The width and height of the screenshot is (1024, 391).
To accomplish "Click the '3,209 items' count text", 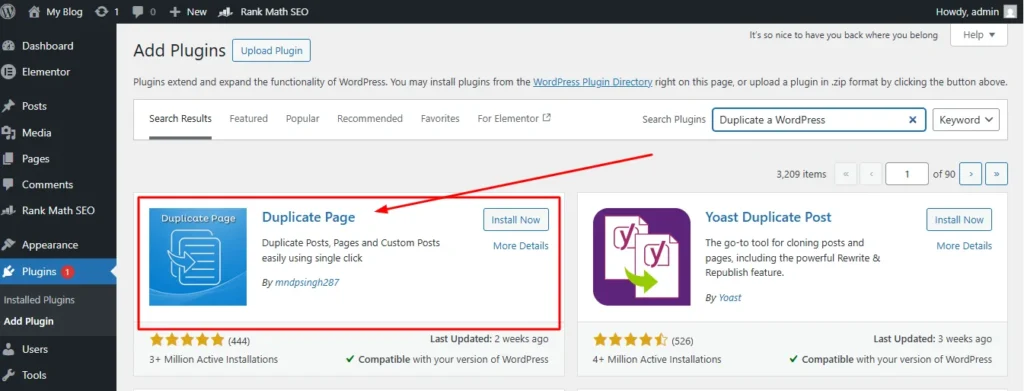I will point(801,174).
